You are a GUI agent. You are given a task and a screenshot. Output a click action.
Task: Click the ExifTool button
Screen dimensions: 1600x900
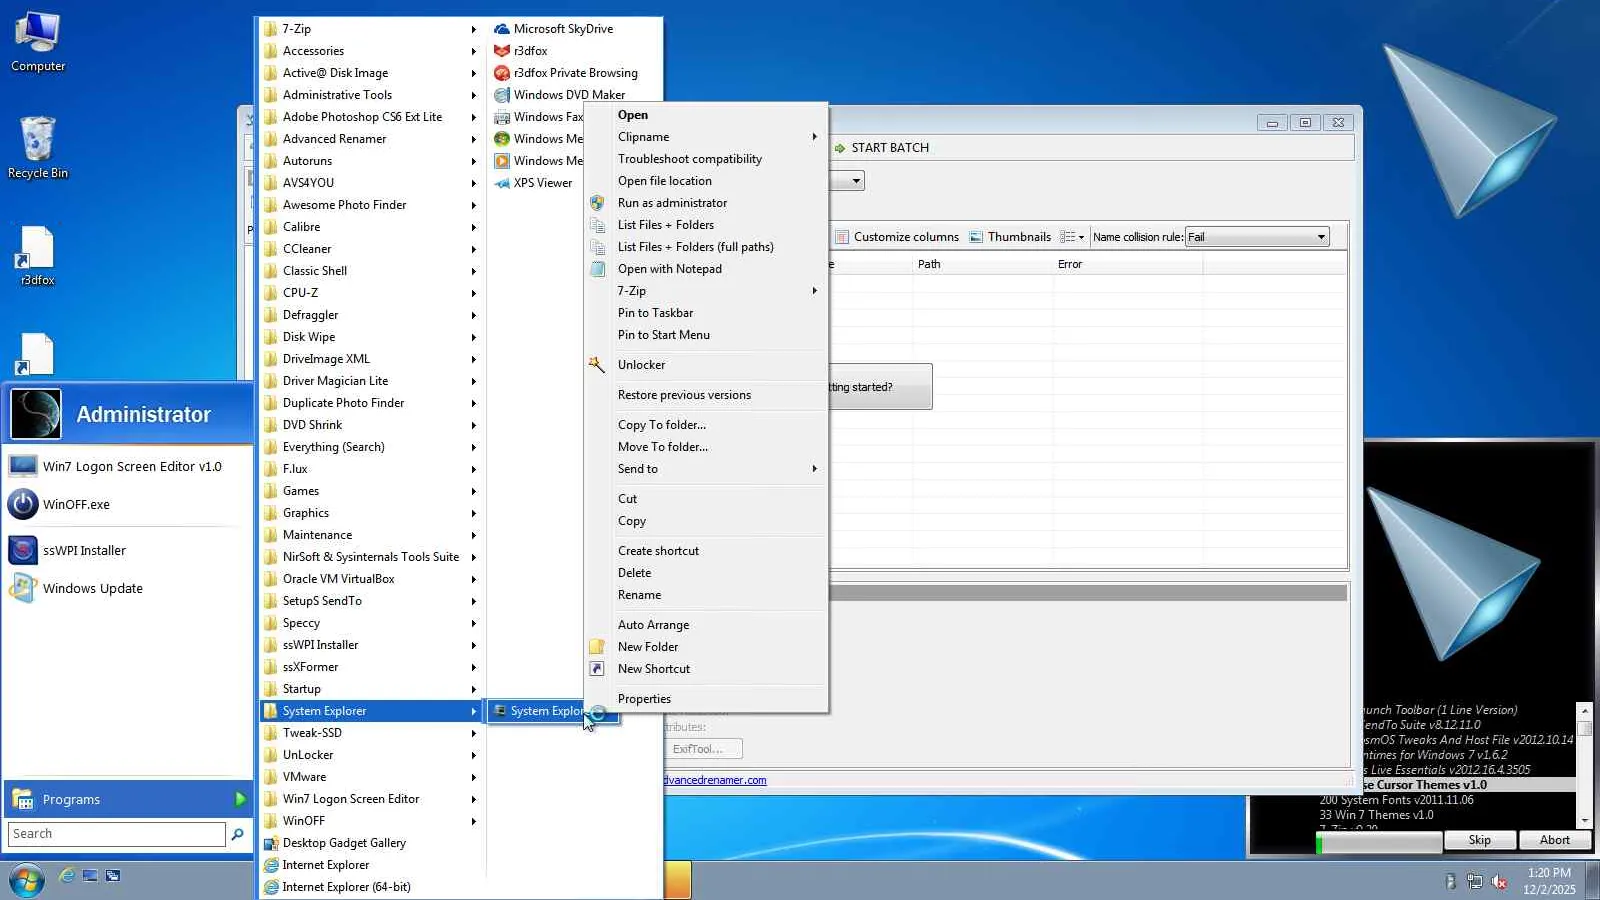(x=703, y=749)
